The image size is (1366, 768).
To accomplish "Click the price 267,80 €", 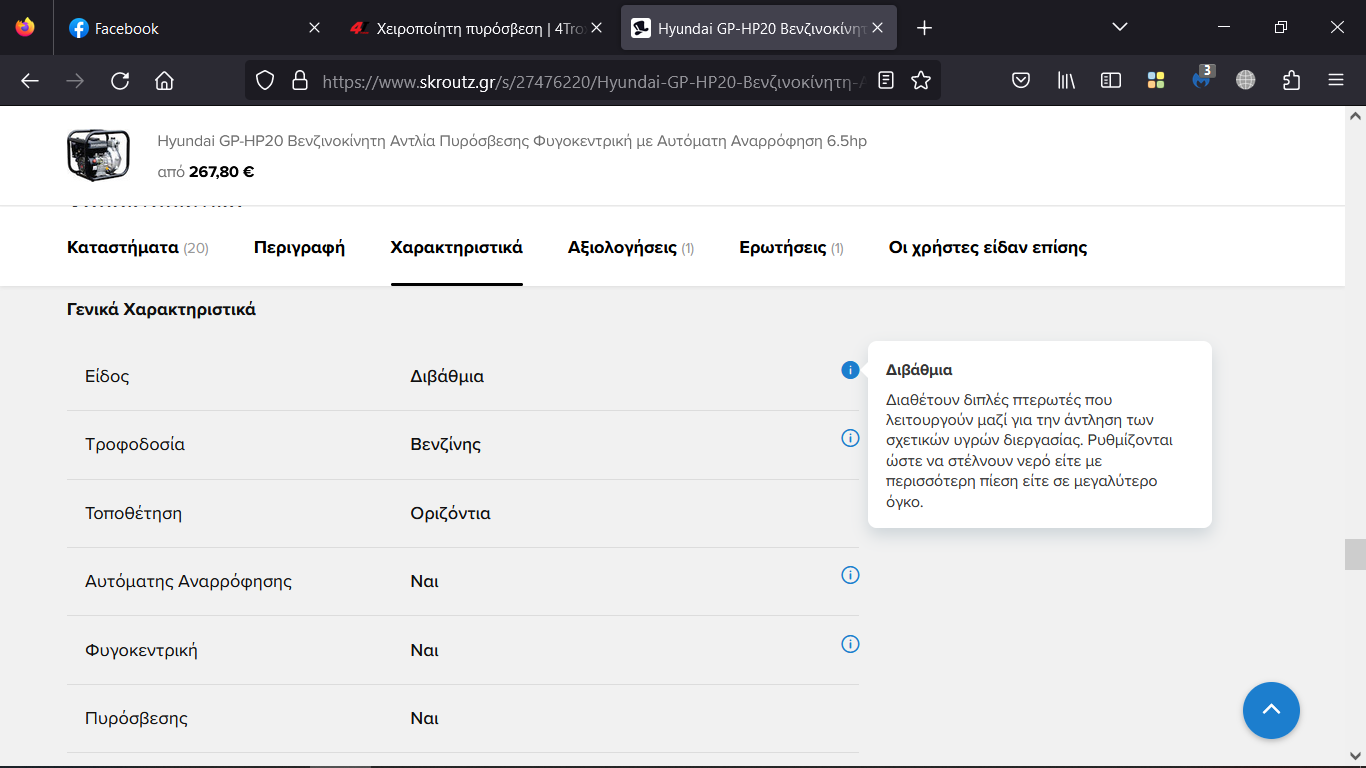I will pos(221,171).
